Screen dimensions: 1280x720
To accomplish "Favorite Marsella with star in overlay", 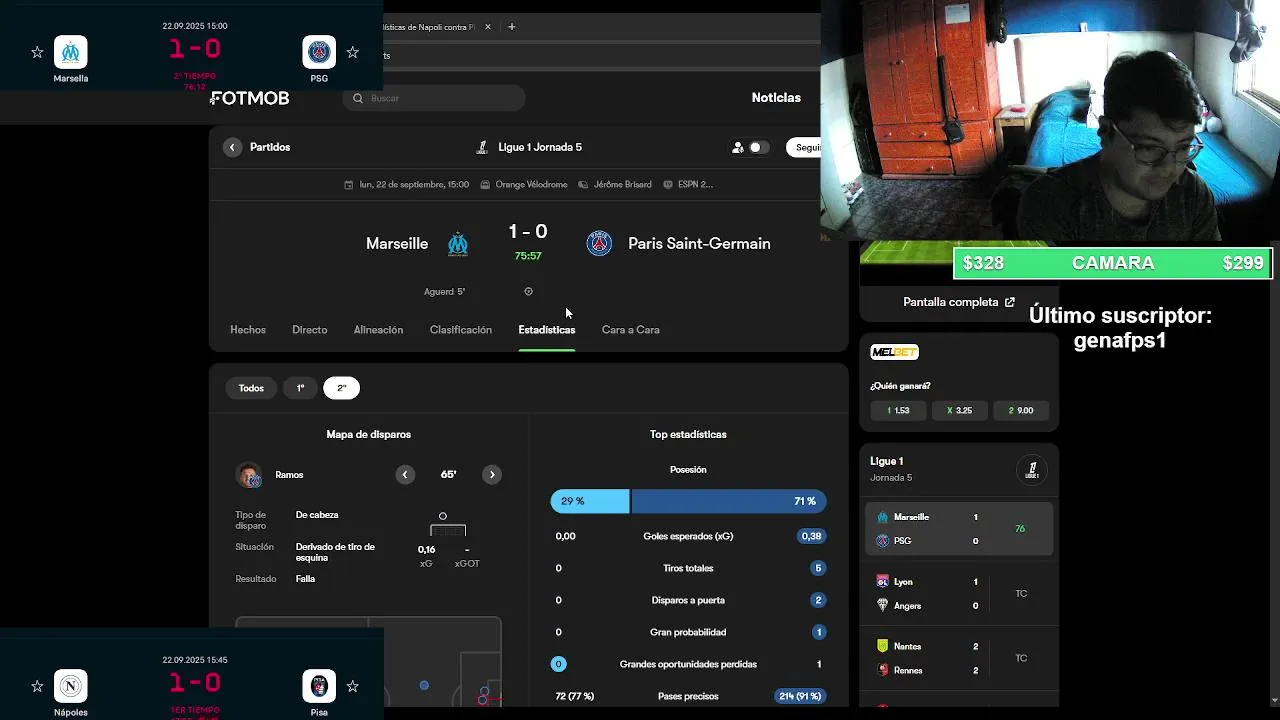I will (x=37, y=52).
